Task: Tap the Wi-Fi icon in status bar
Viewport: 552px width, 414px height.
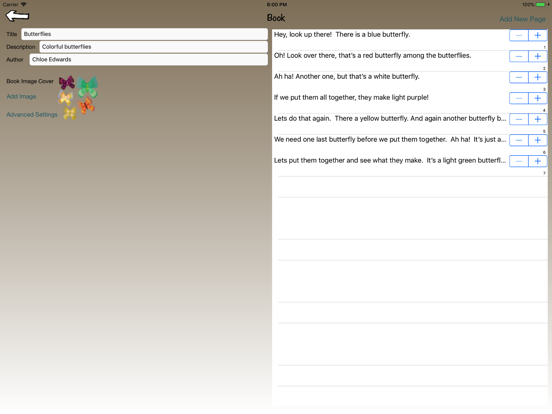Action: point(24,4)
